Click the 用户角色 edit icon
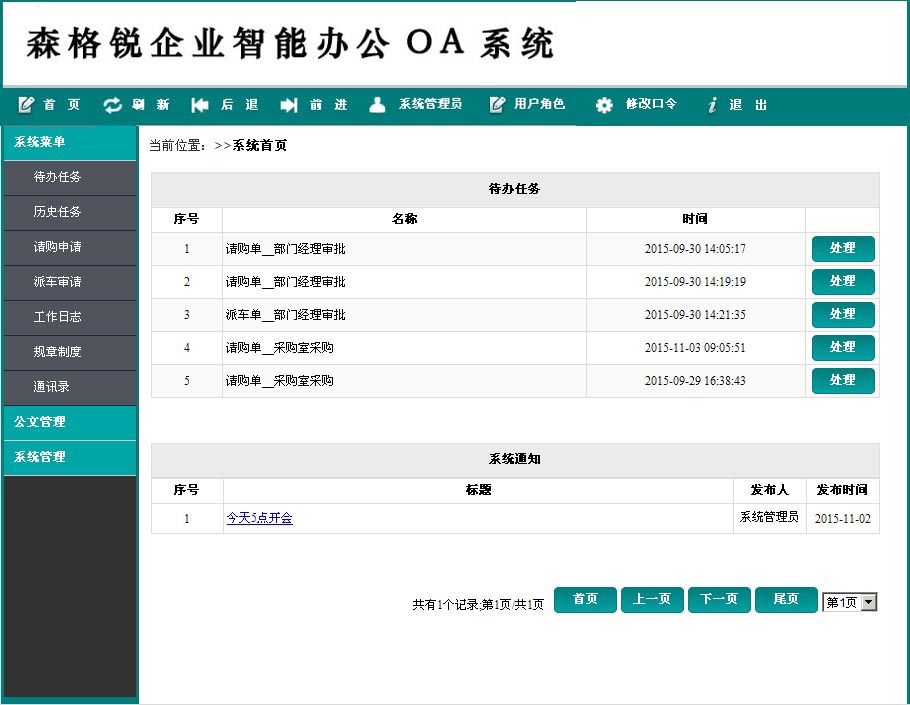This screenshot has height=705, width=910. [x=497, y=105]
